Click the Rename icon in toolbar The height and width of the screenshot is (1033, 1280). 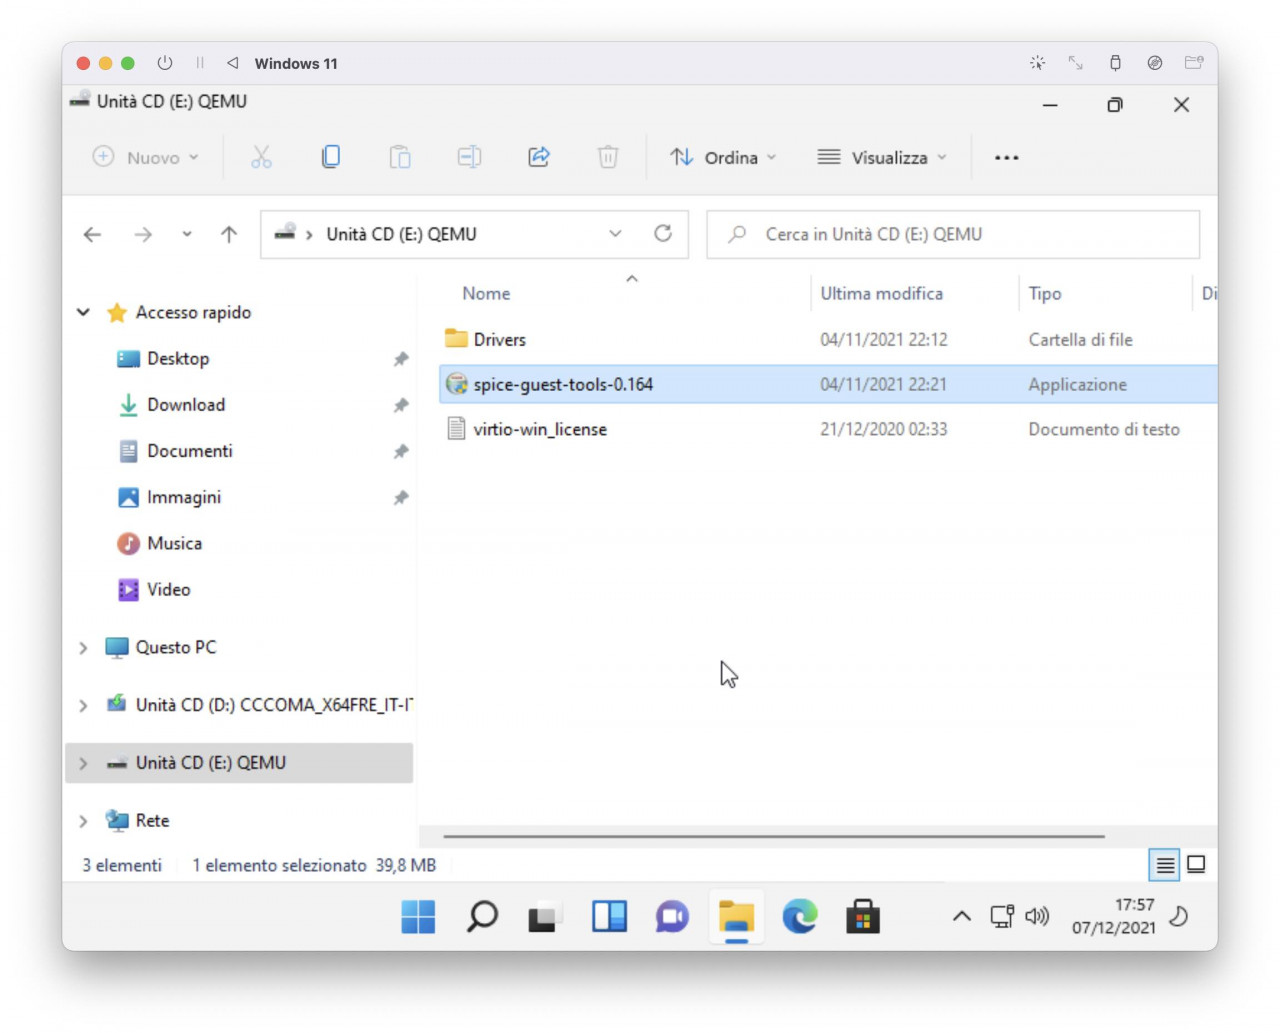[469, 157]
